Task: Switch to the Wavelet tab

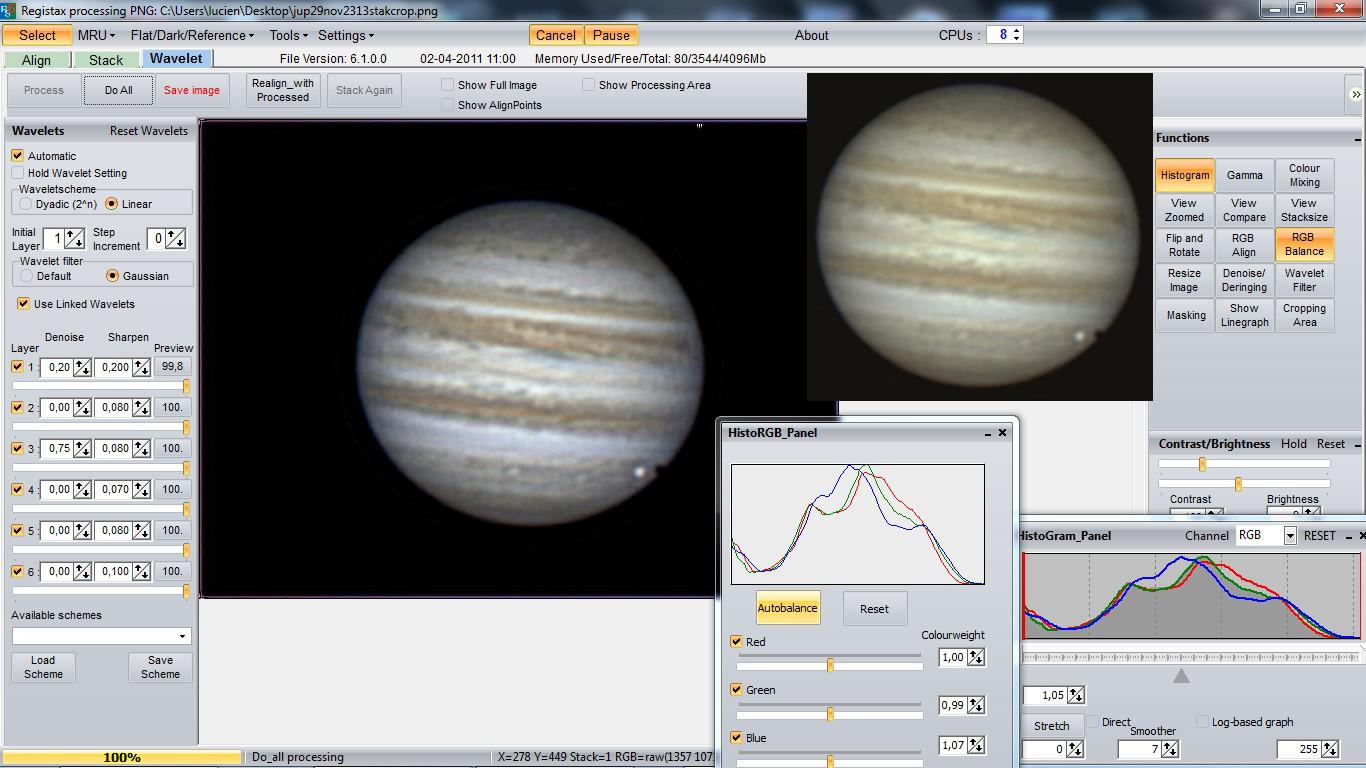Action: [176, 59]
